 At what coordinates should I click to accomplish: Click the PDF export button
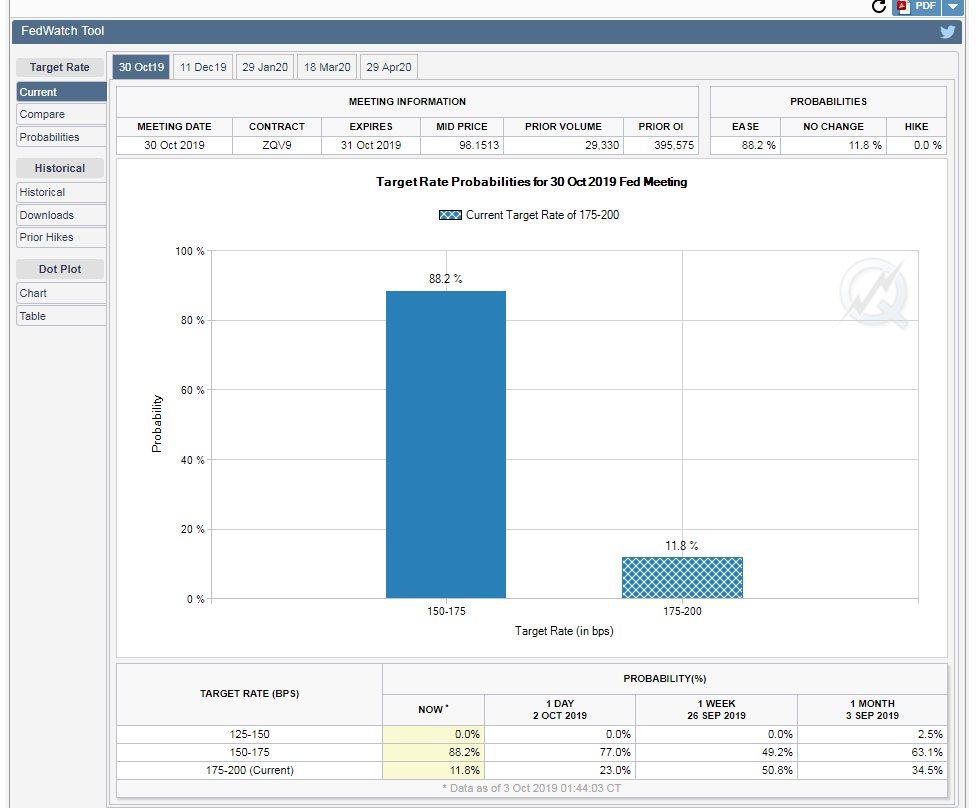coord(916,6)
